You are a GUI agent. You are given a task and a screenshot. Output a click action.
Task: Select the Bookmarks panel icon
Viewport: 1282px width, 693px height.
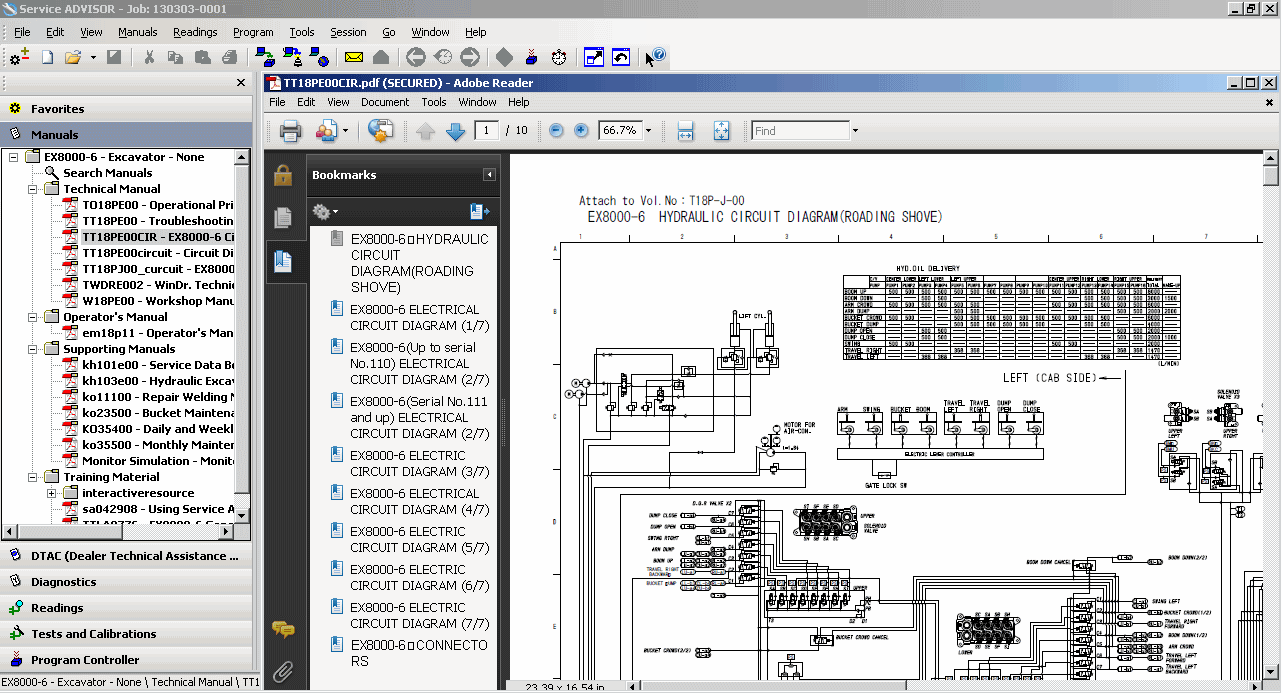283,262
